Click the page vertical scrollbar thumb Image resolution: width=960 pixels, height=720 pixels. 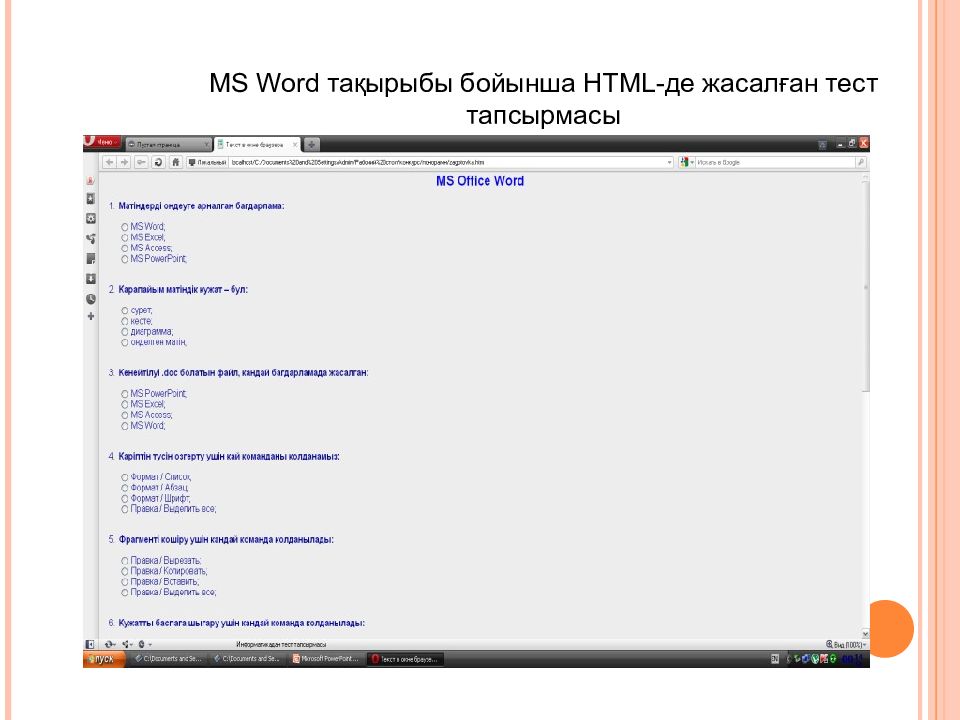(x=865, y=287)
